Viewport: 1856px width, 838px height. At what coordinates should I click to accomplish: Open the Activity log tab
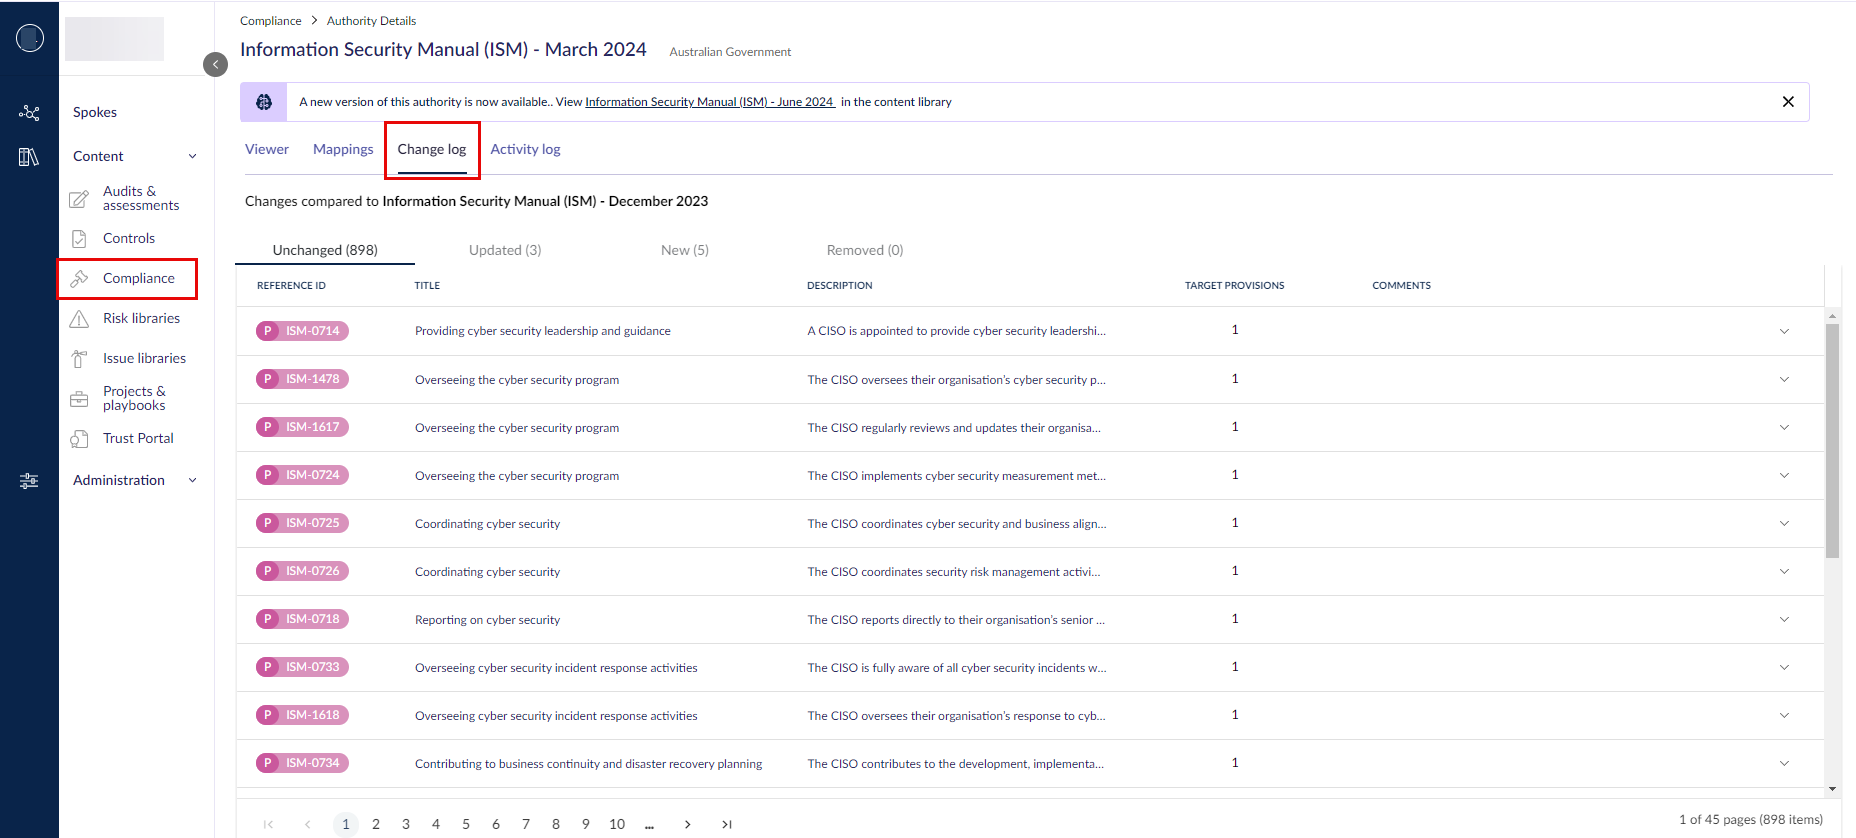pyautogui.click(x=525, y=149)
